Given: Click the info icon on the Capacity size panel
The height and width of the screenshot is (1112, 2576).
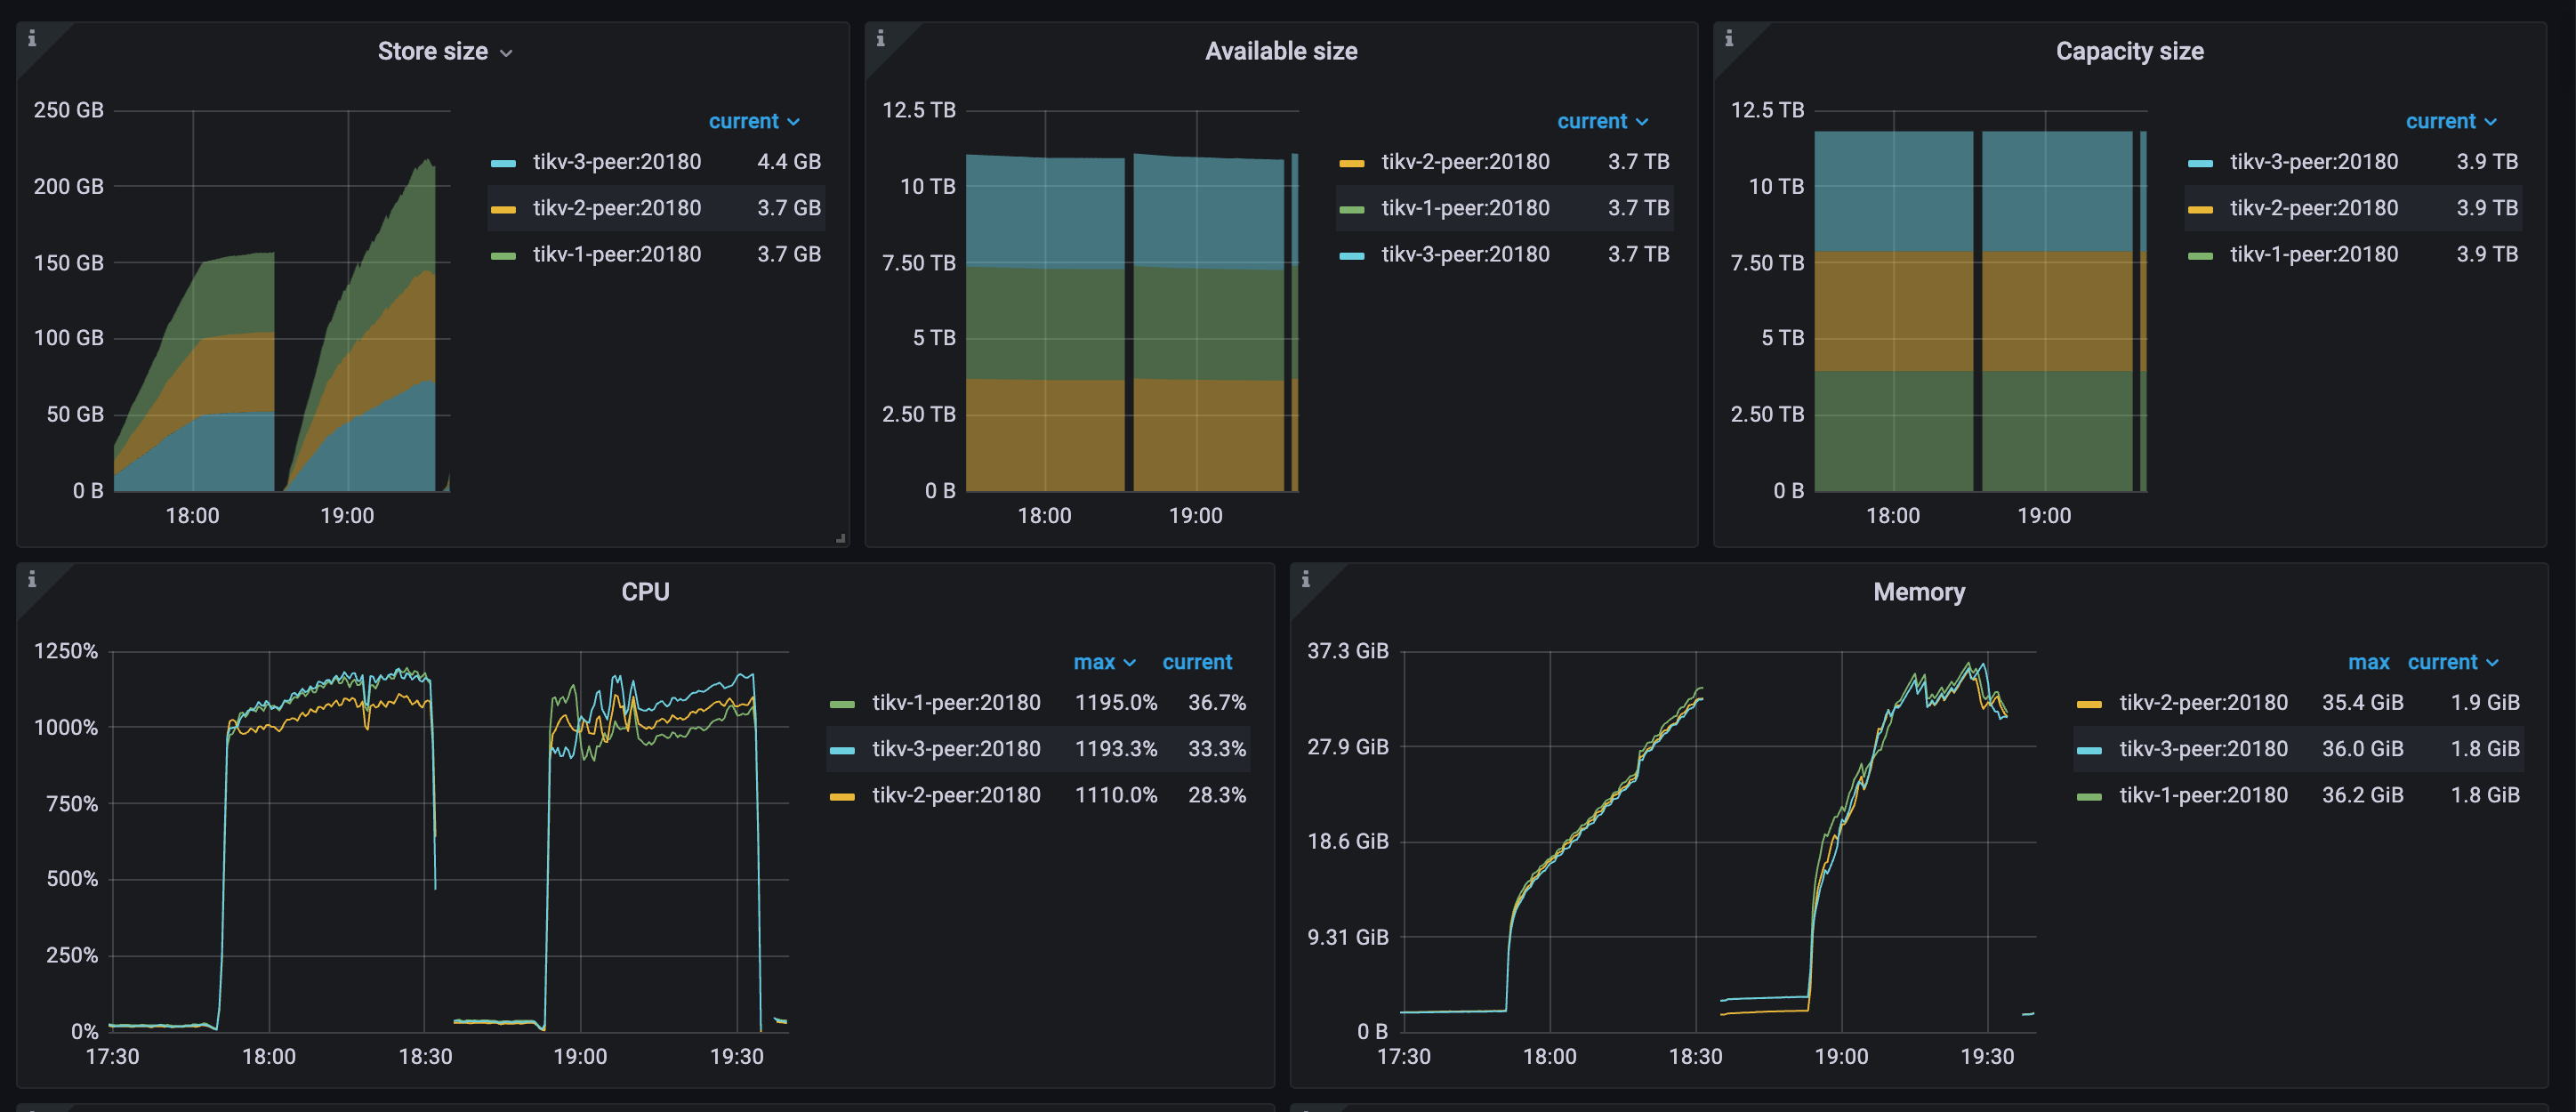Looking at the screenshot, I should (1730, 40).
